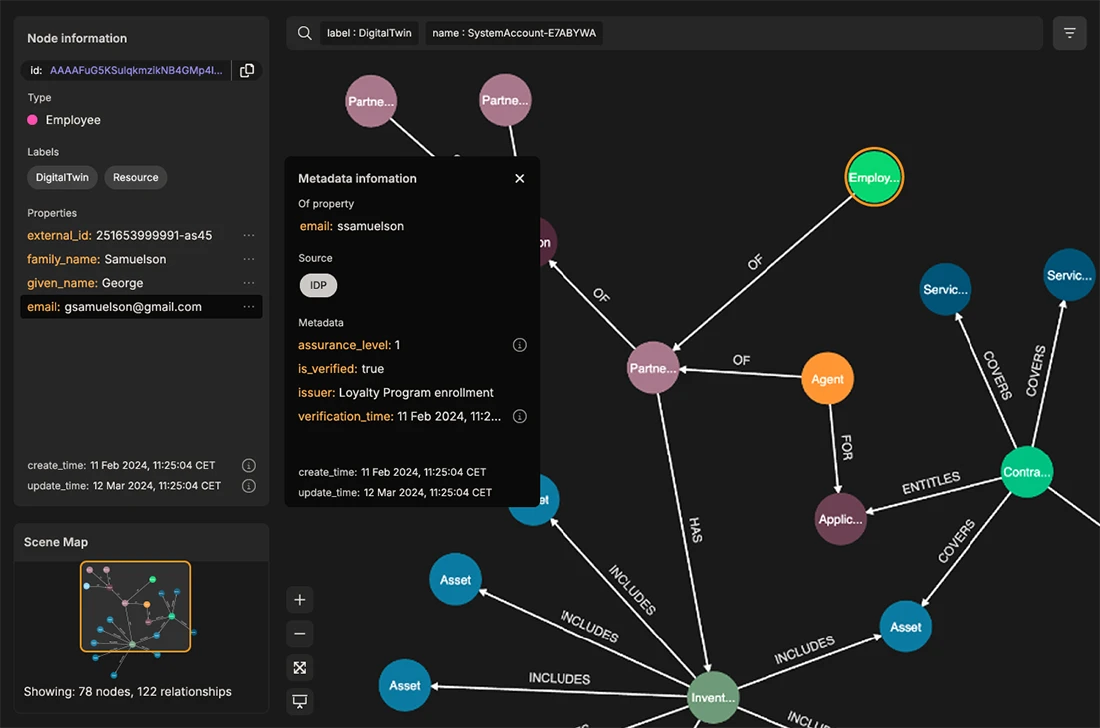Viewport: 1100px width, 728px height.
Task: Click the pink Employee type color dot
Action: point(32,120)
